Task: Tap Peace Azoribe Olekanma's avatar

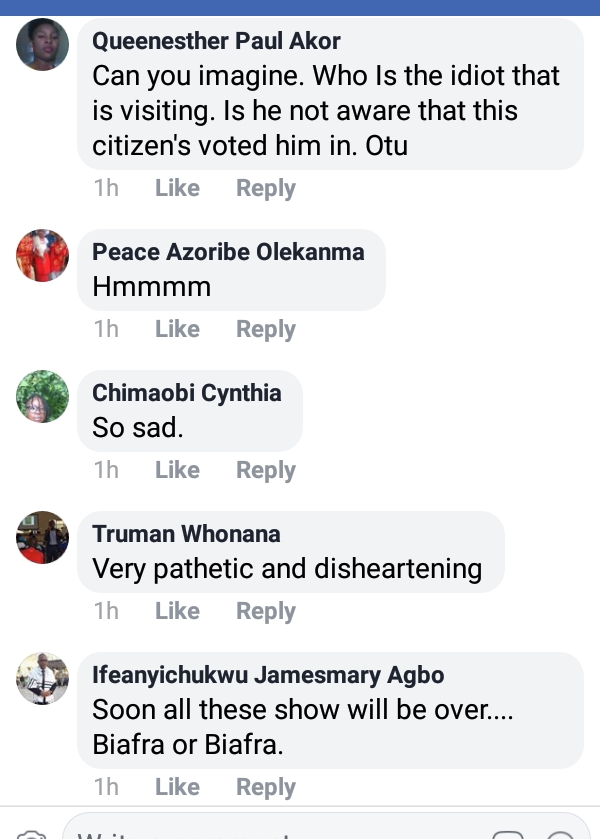Action: click(43, 256)
